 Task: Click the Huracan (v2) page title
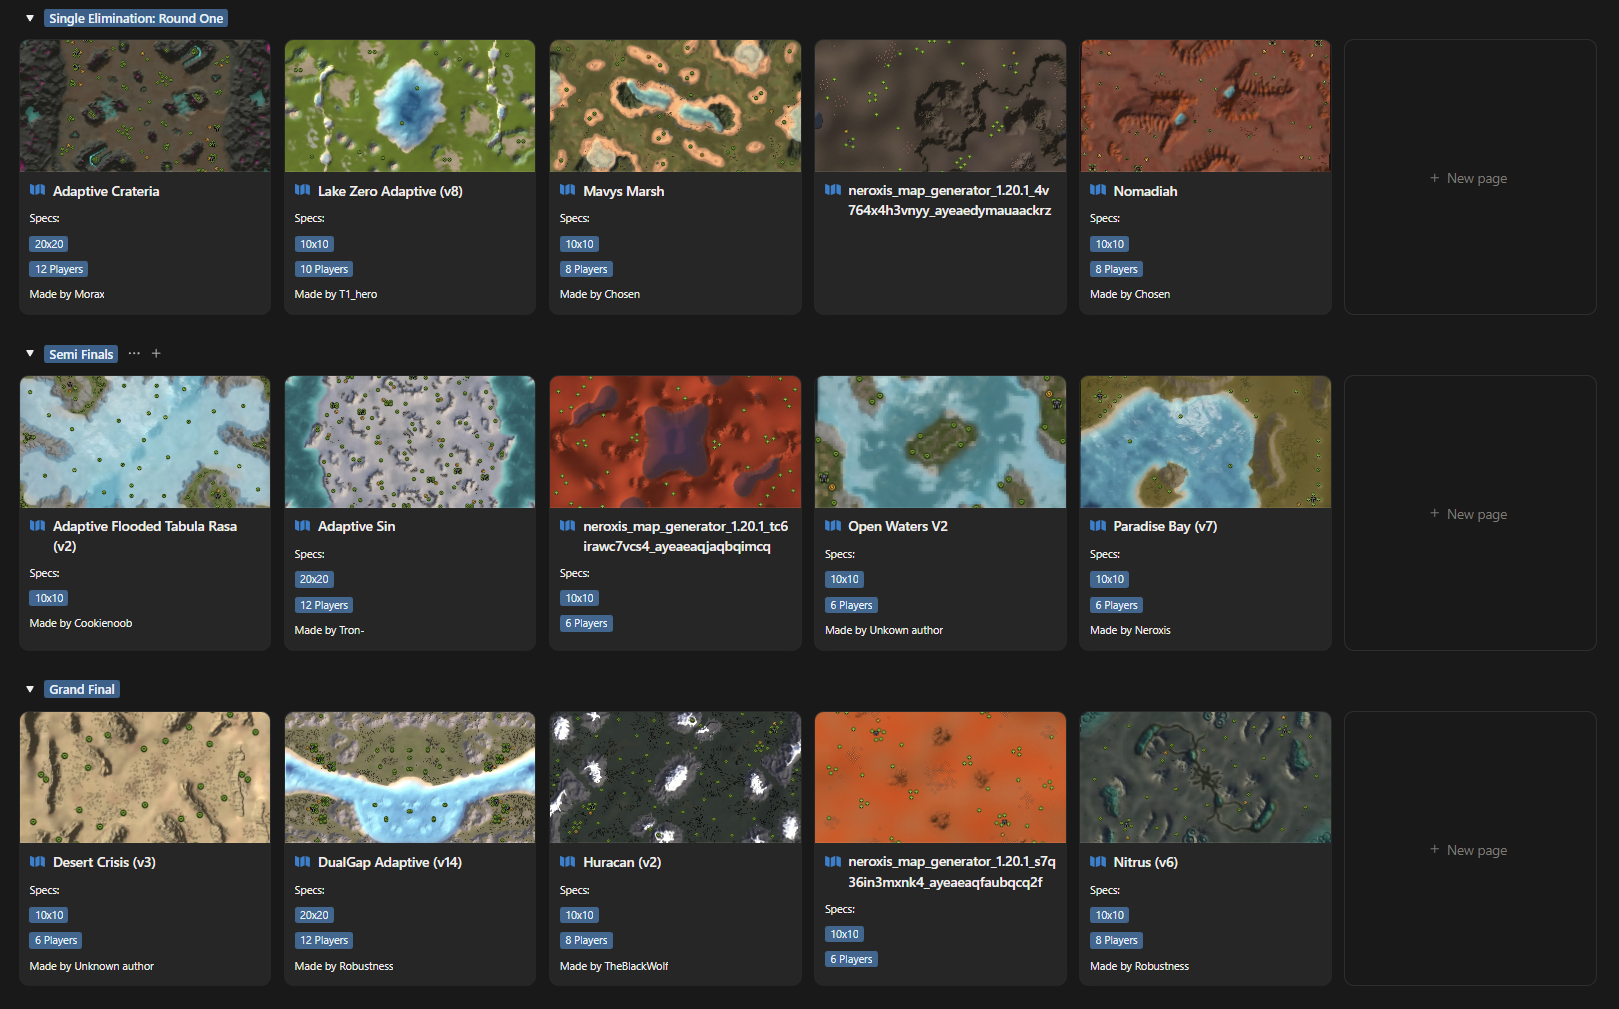click(622, 862)
